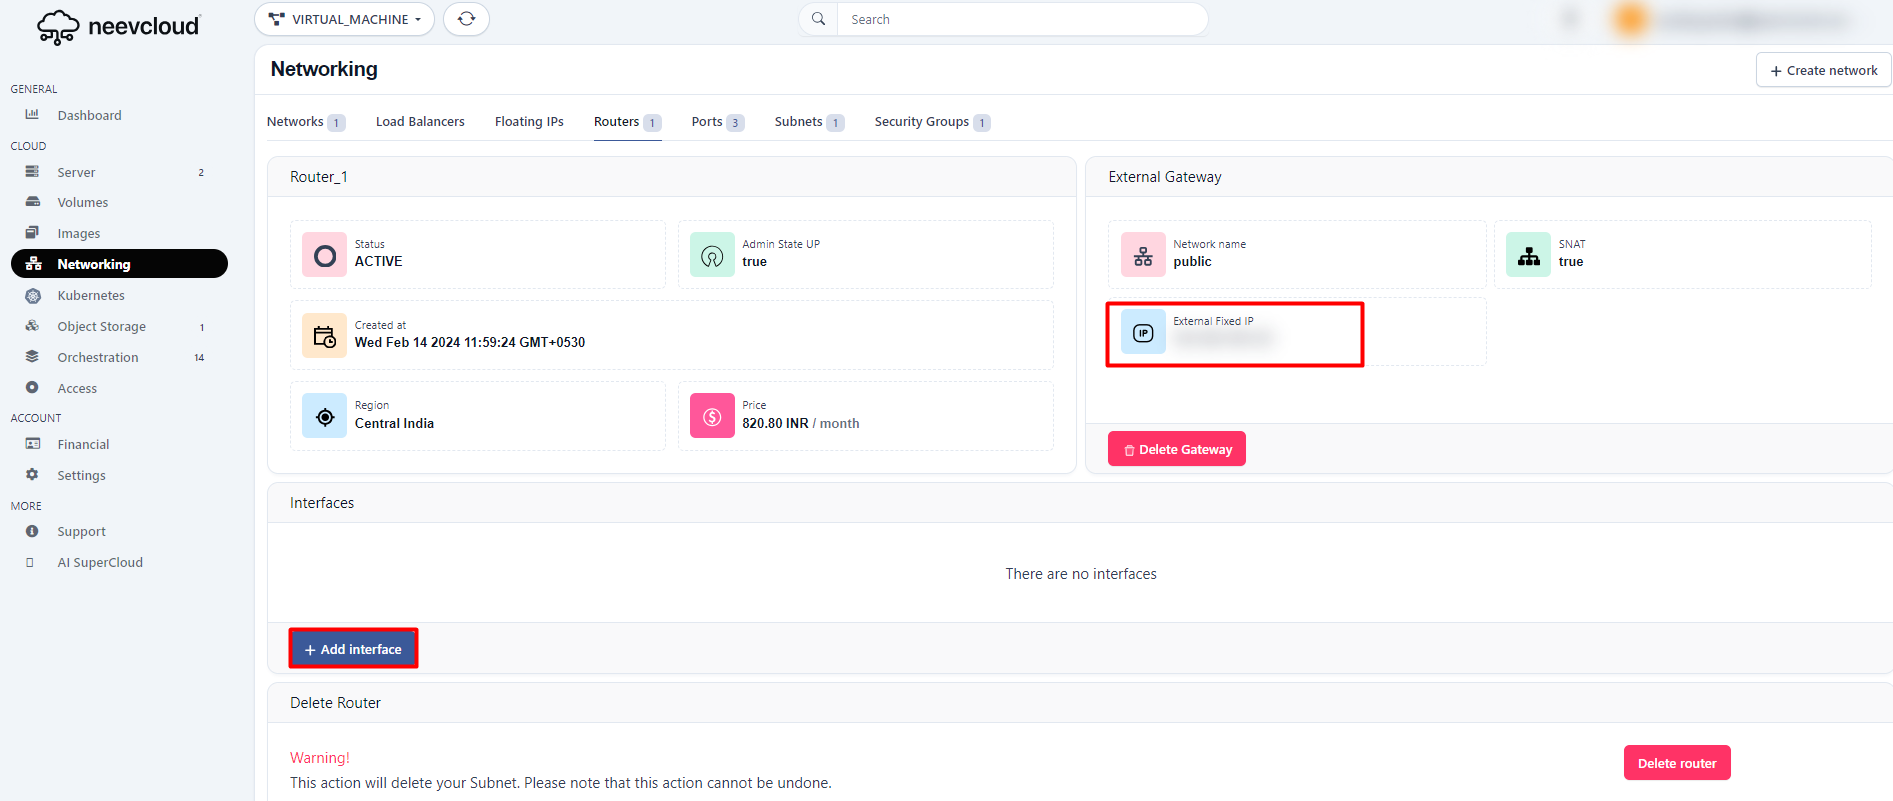1893x801 pixels.
Task: Click the search magnifier icon
Action: (818, 19)
